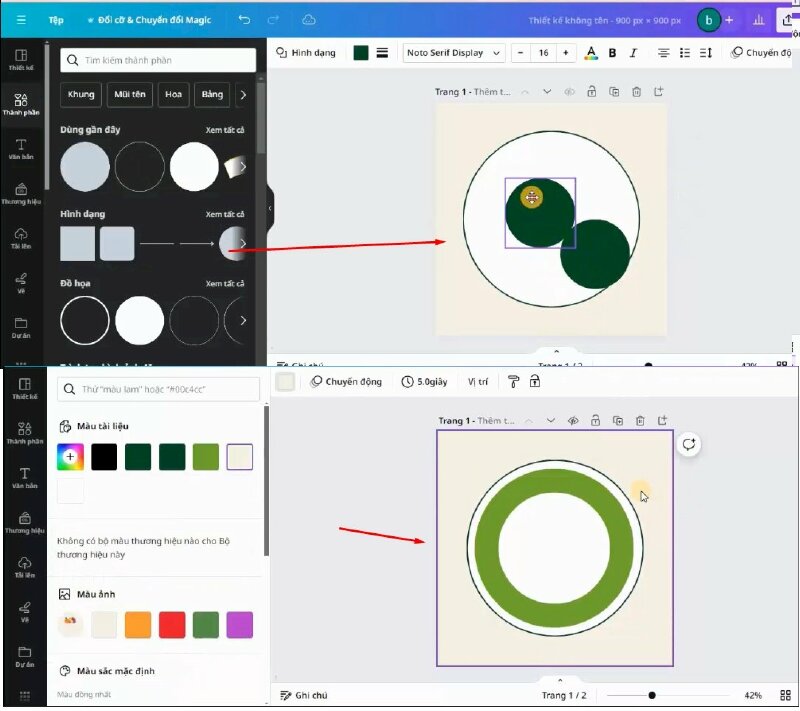The height and width of the screenshot is (711, 800).
Task: Click the cloud save status icon
Action: (309, 20)
